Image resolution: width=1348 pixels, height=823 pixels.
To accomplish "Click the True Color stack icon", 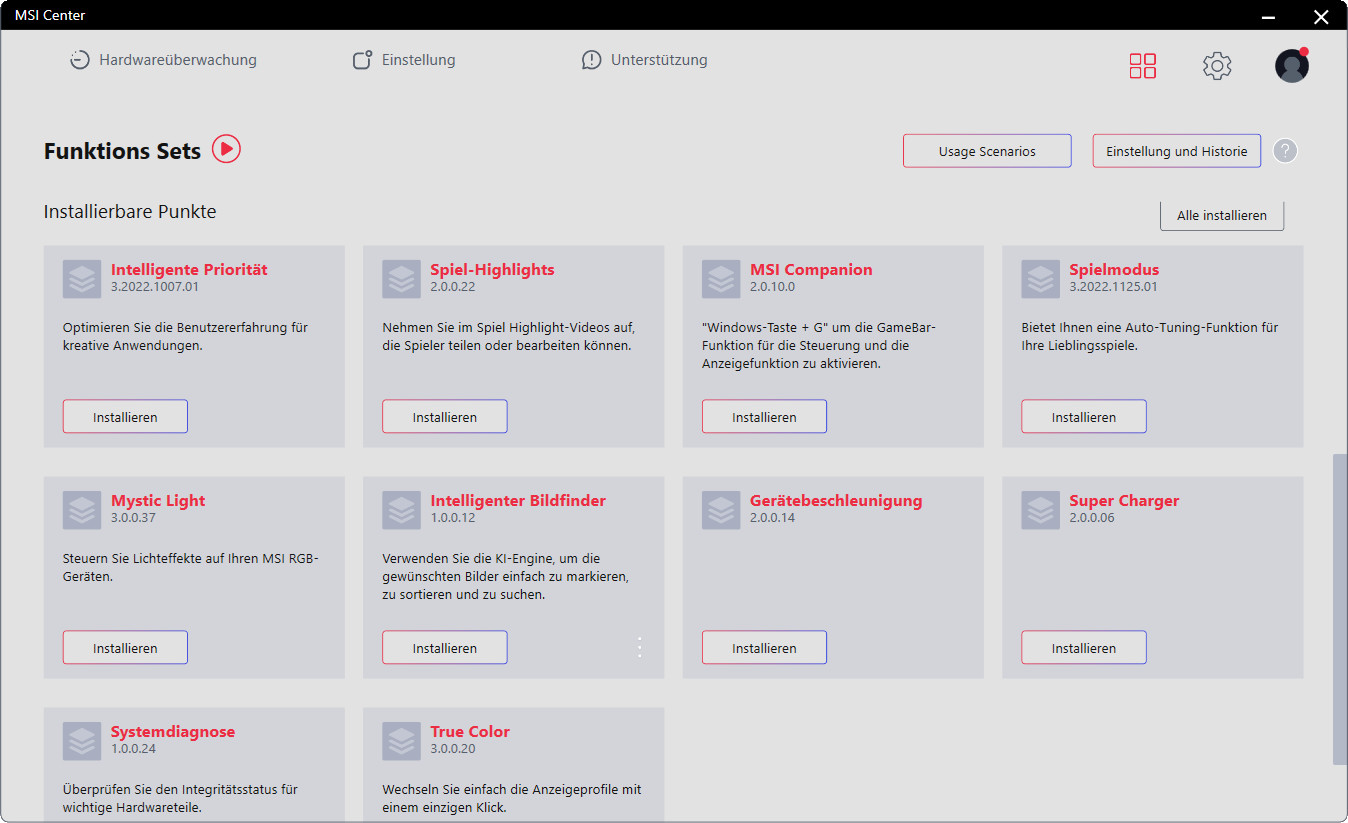I will 401,741.
